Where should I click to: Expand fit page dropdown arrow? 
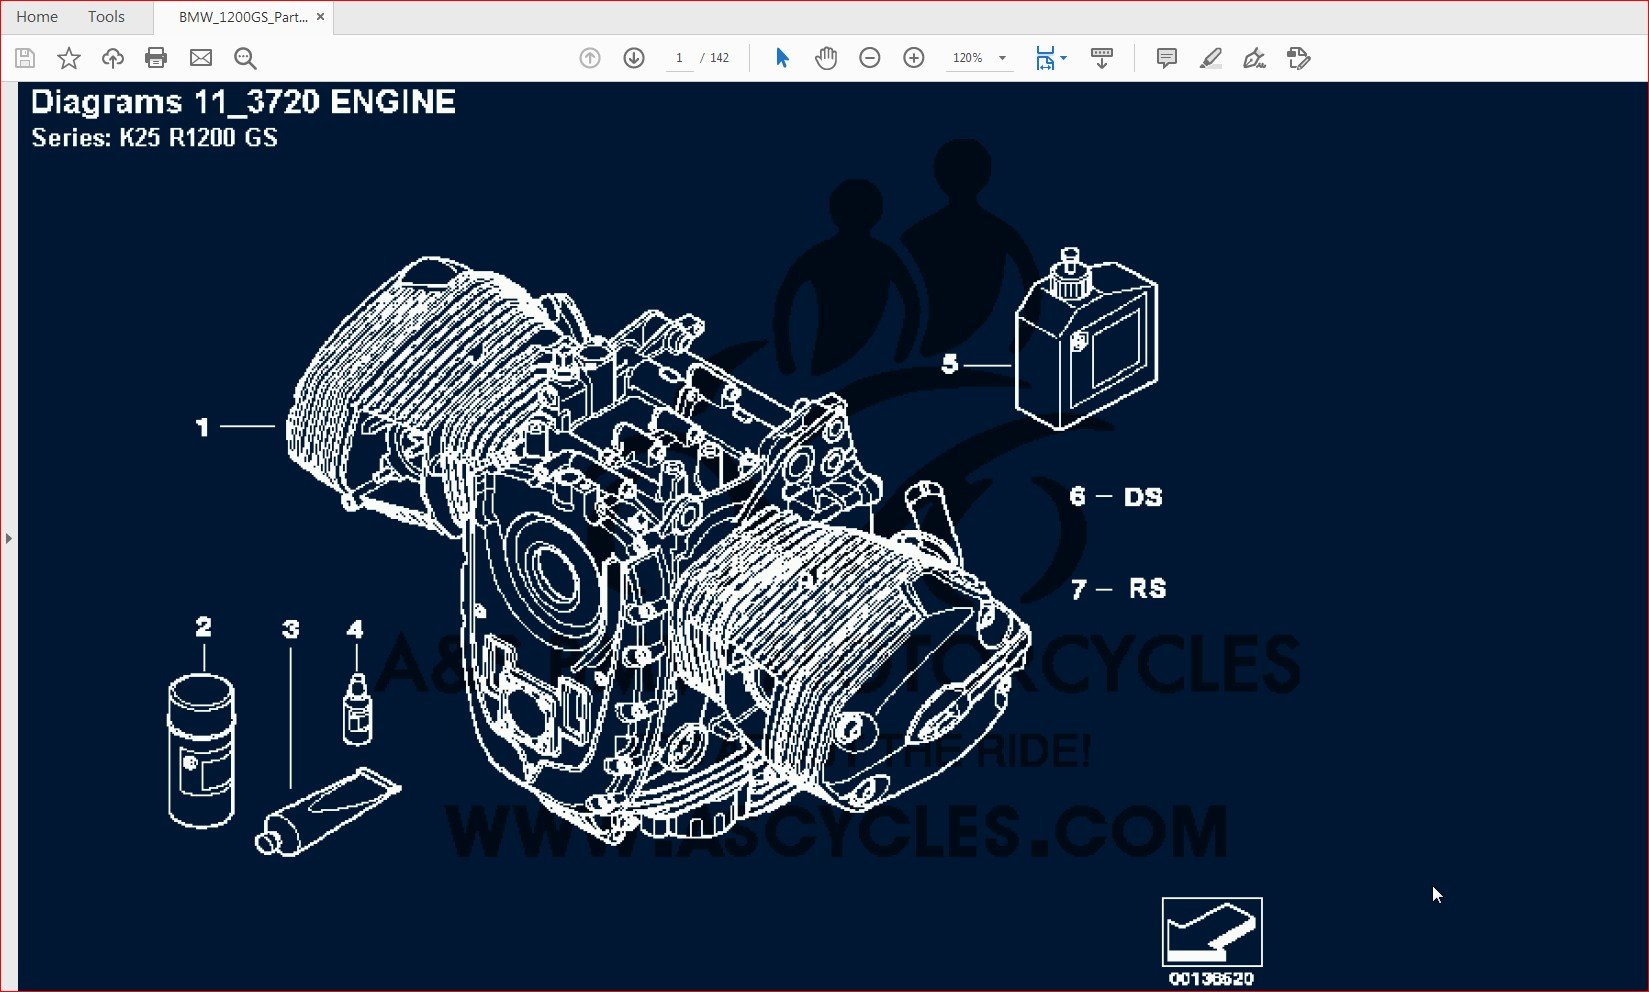pos(1063,58)
